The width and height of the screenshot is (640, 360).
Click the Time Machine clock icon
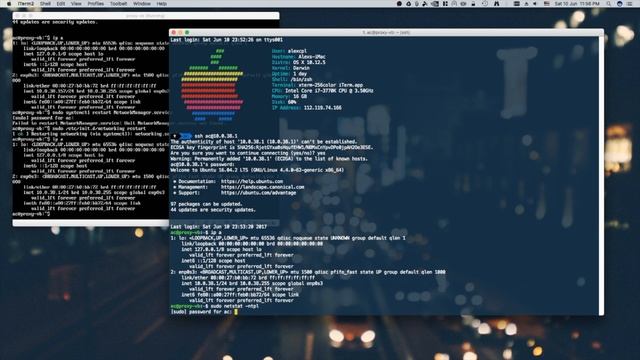pos(485,4)
